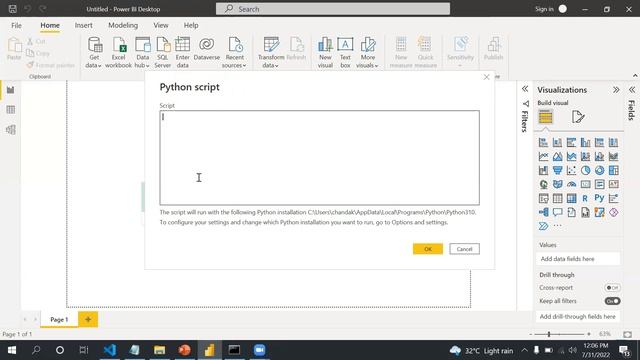Select the Stacked bar chart visual

(543, 142)
